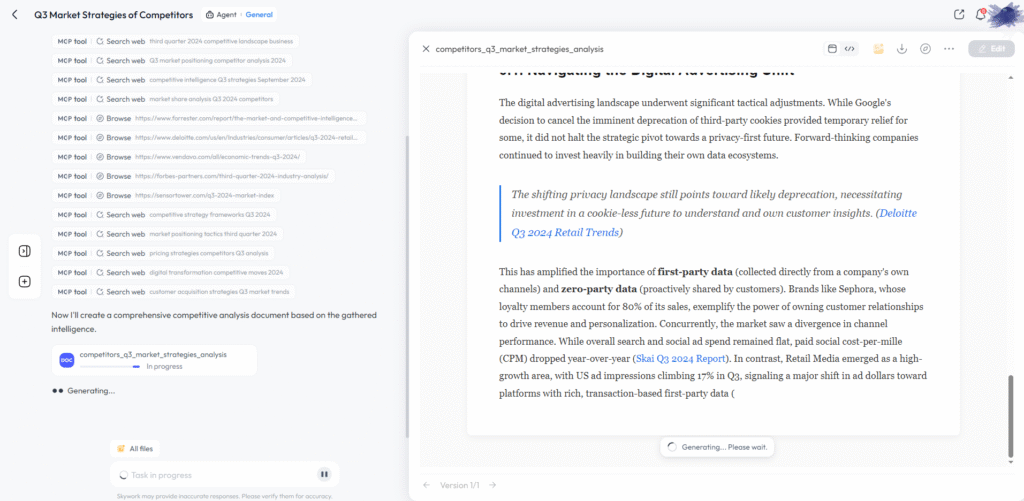This screenshot has width=1024, height=501.
Task: Click the compass icon in document toolbar
Action: click(x=925, y=48)
